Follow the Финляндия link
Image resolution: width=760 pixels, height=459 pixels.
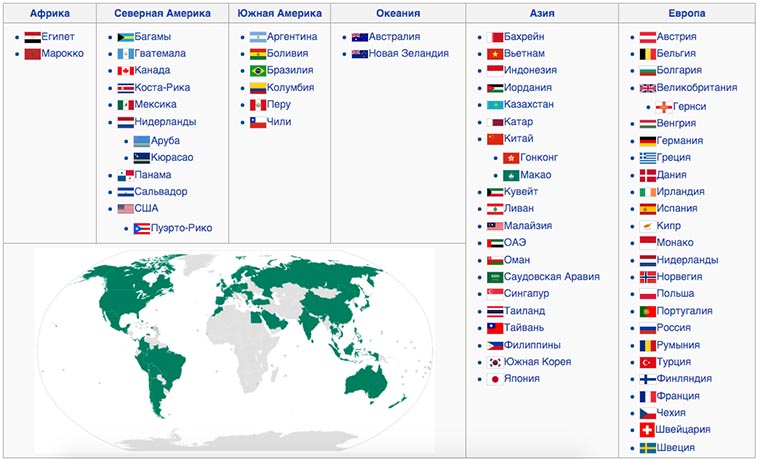(684, 379)
